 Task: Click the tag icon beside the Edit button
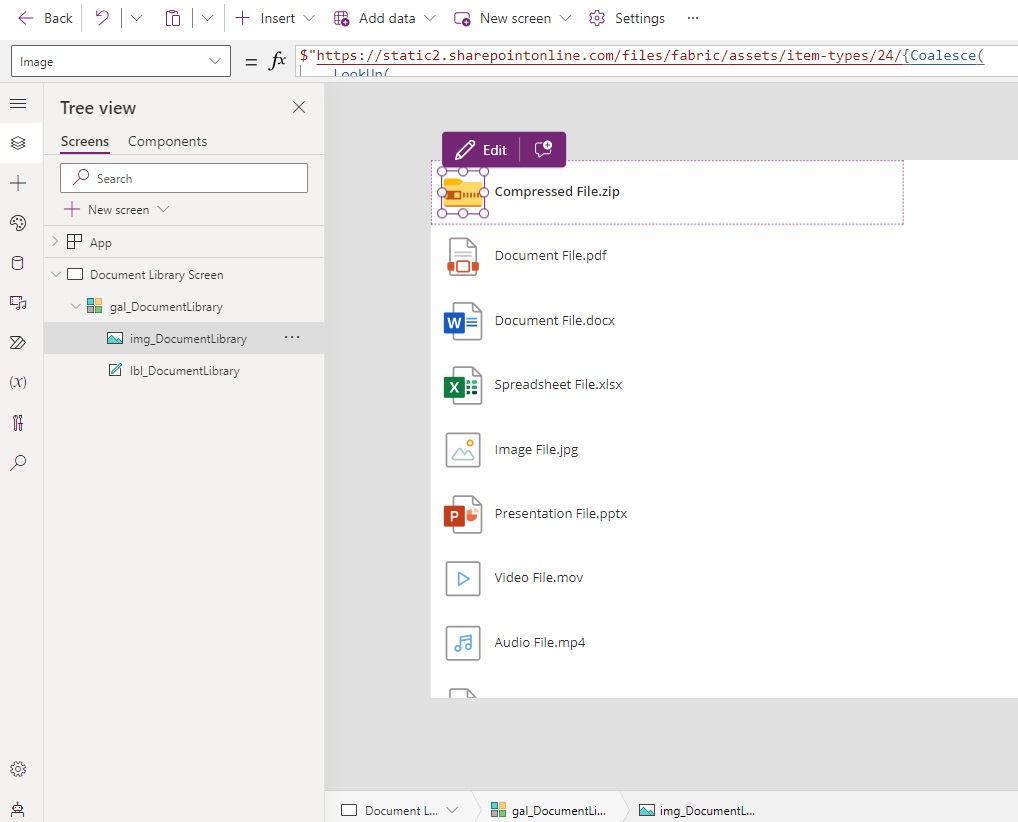(543, 149)
